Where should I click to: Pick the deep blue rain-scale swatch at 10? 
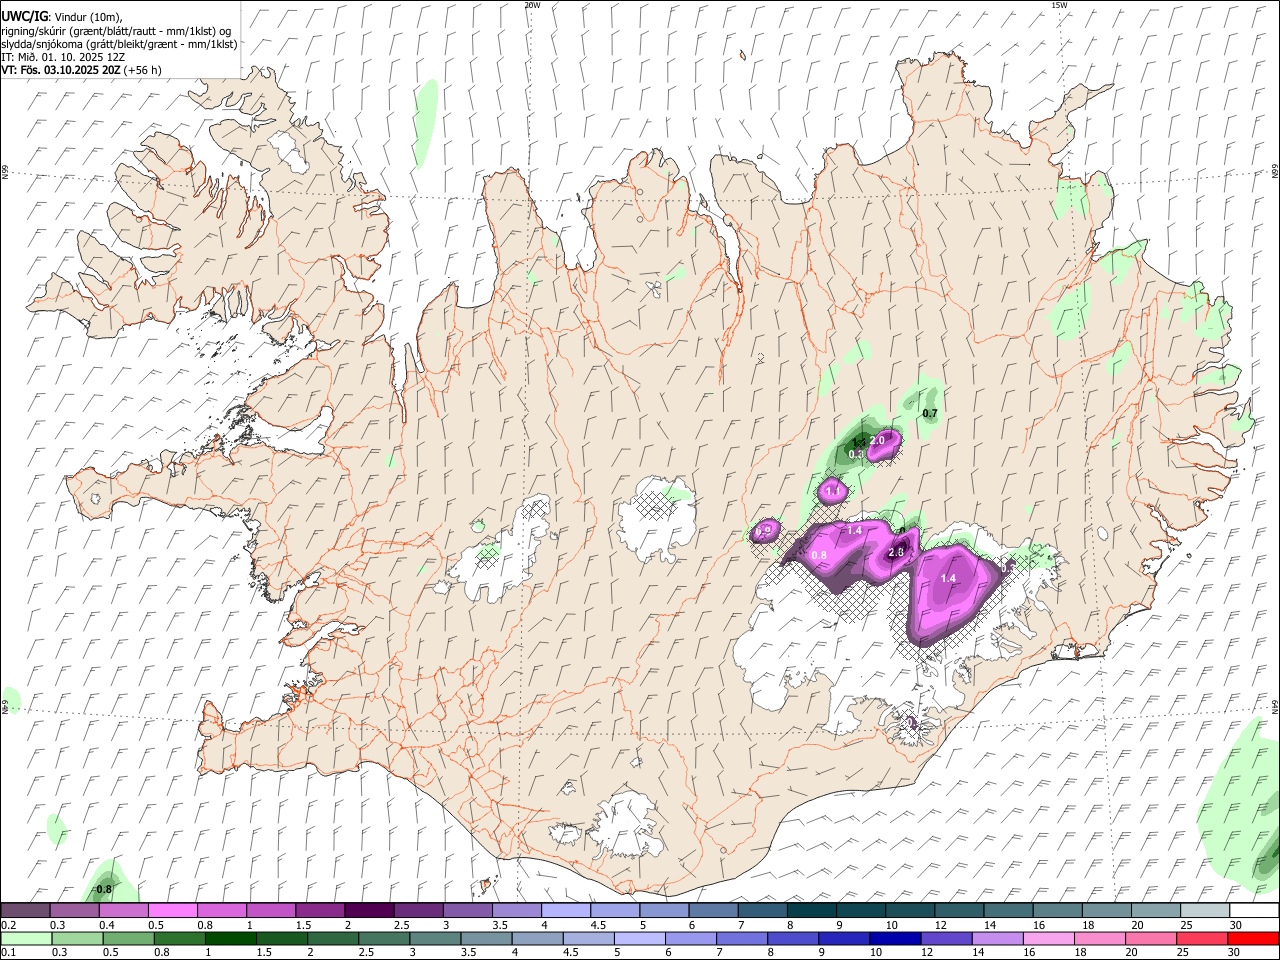895,938
